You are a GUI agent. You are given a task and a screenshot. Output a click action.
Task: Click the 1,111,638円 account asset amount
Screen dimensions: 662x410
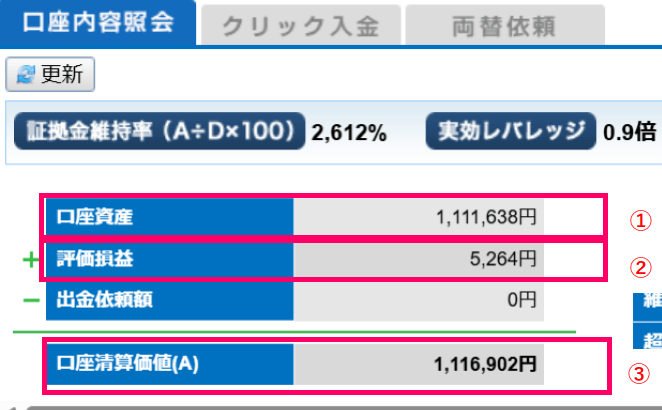(487, 217)
